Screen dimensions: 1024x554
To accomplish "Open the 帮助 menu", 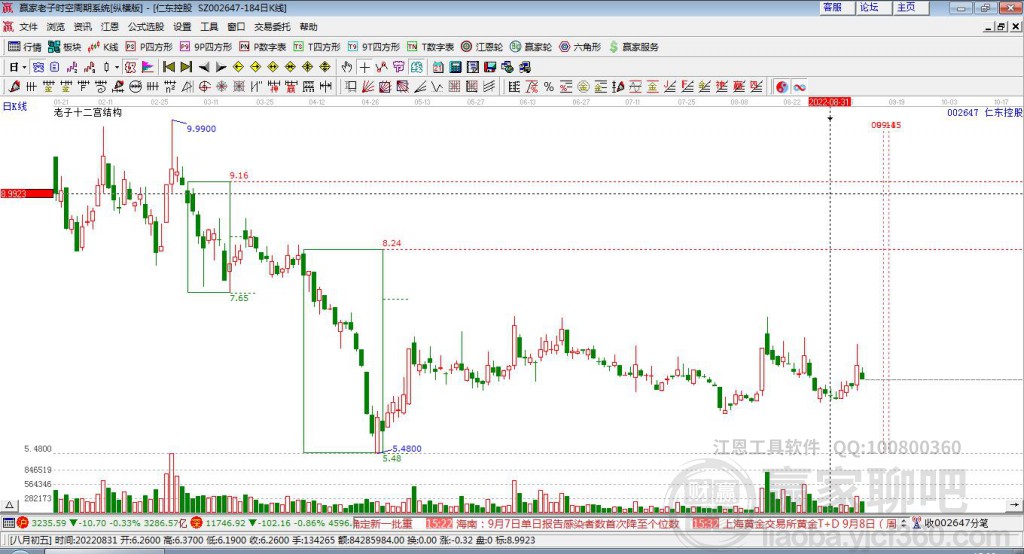I will (x=308, y=27).
